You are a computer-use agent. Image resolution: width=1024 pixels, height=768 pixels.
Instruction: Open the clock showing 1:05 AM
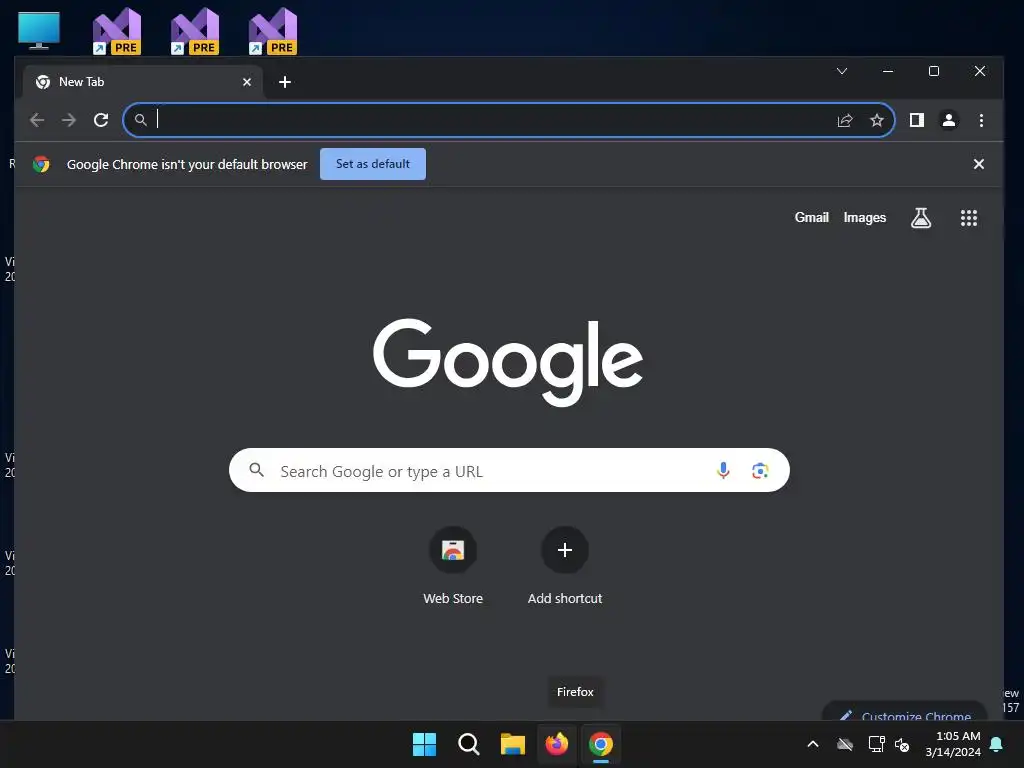pyautogui.click(x=953, y=744)
